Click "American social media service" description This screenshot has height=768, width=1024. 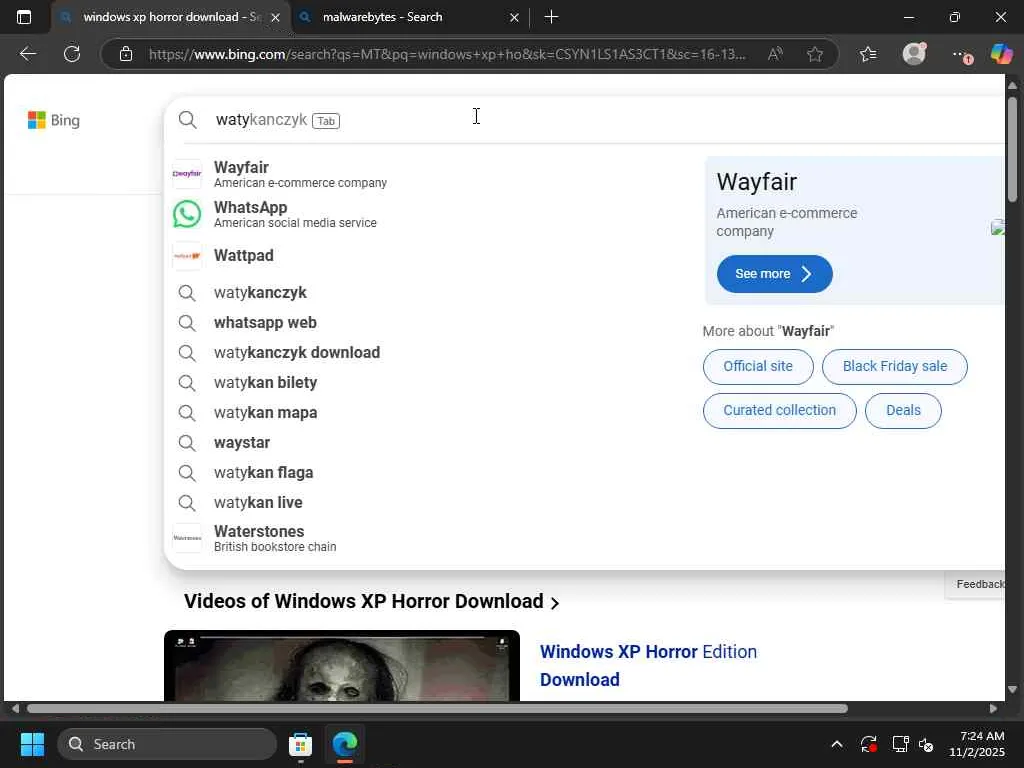pyautogui.click(x=295, y=223)
